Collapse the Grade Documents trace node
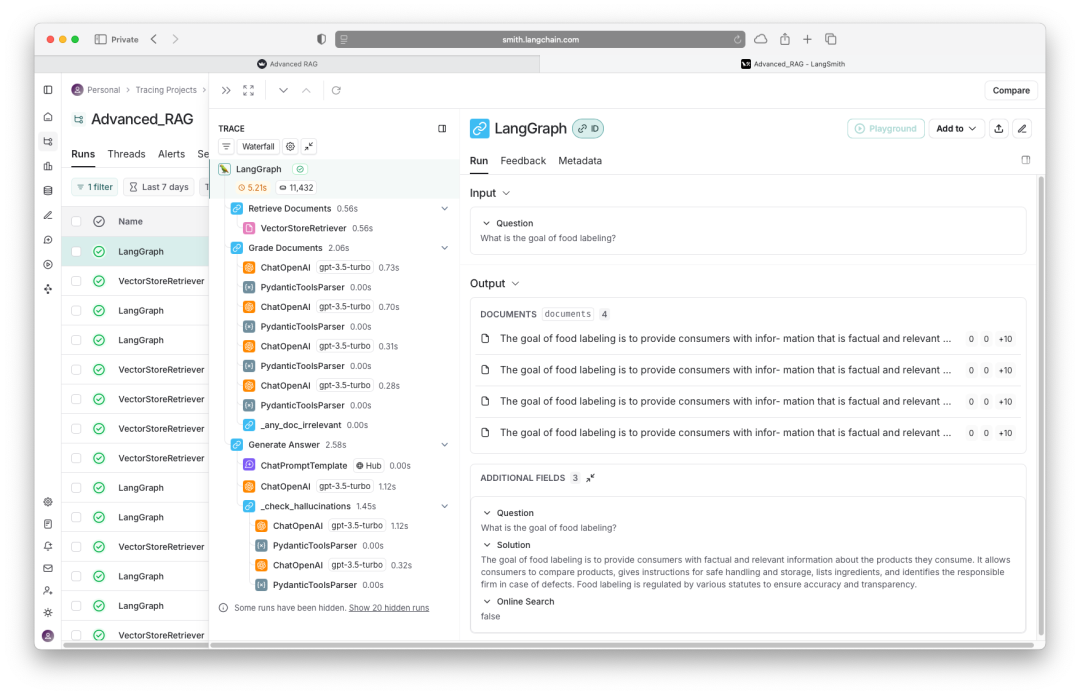The image size is (1080, 695). coord(445,248)
